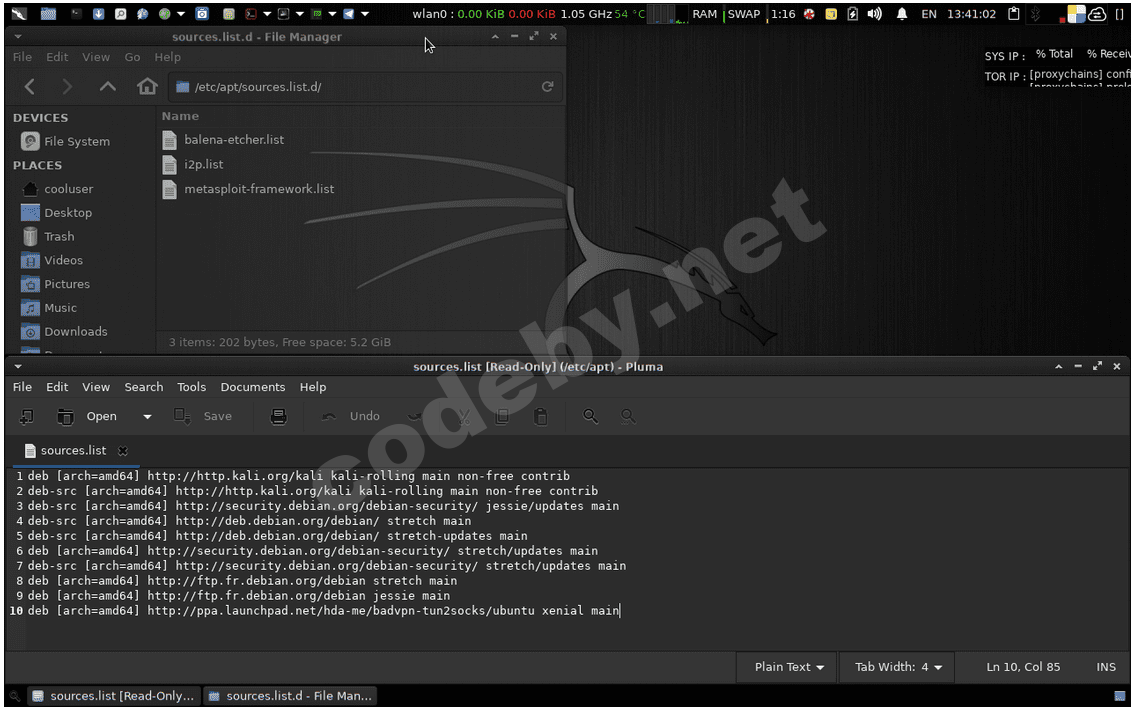1132x708 pixels.
Task: Open Pluma View menu
Action: coord(96,387)
